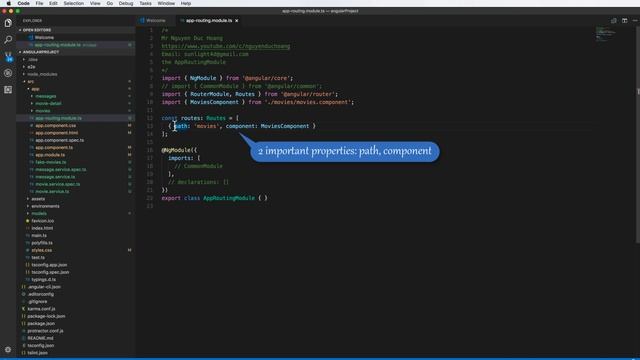Close the app-routing.module.ts editor tab
This screenshot has width=640, height=360.
(x=237, y=20)
